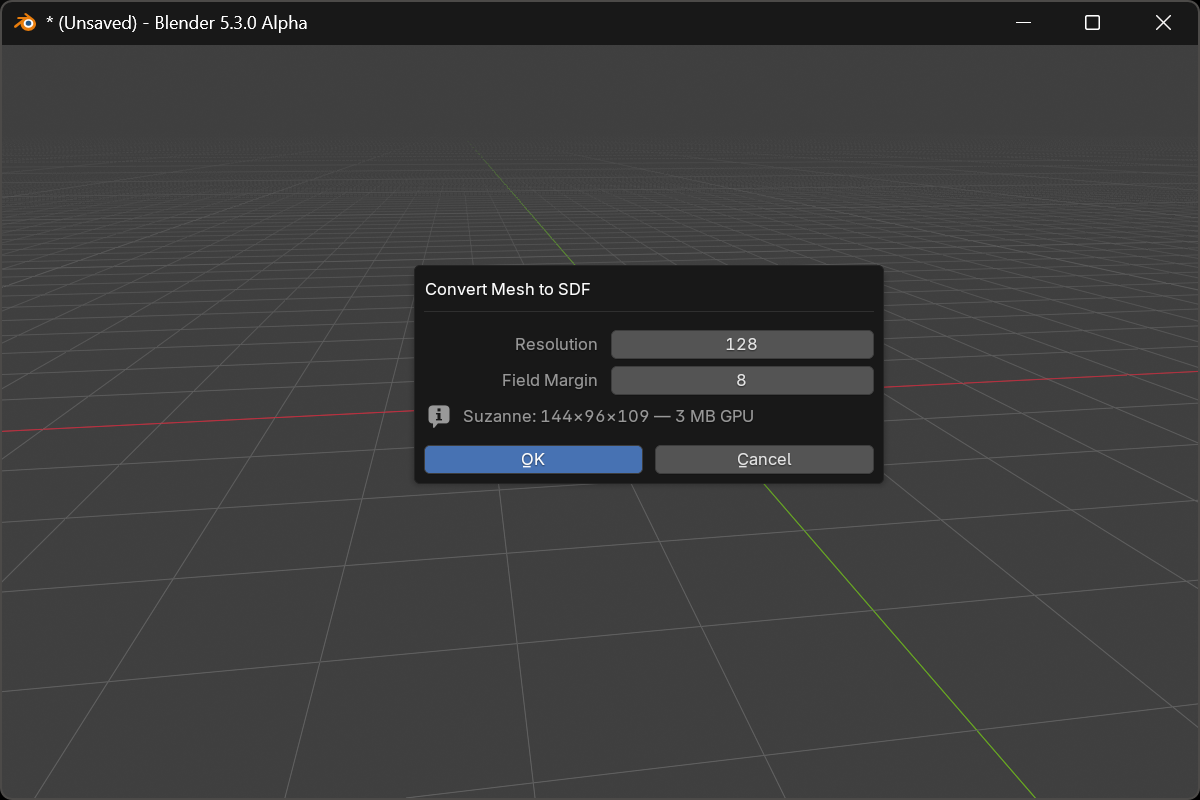Cancel the Convert Mesh to SDF dialog
Screen dimensions: 1200x800
764,459
